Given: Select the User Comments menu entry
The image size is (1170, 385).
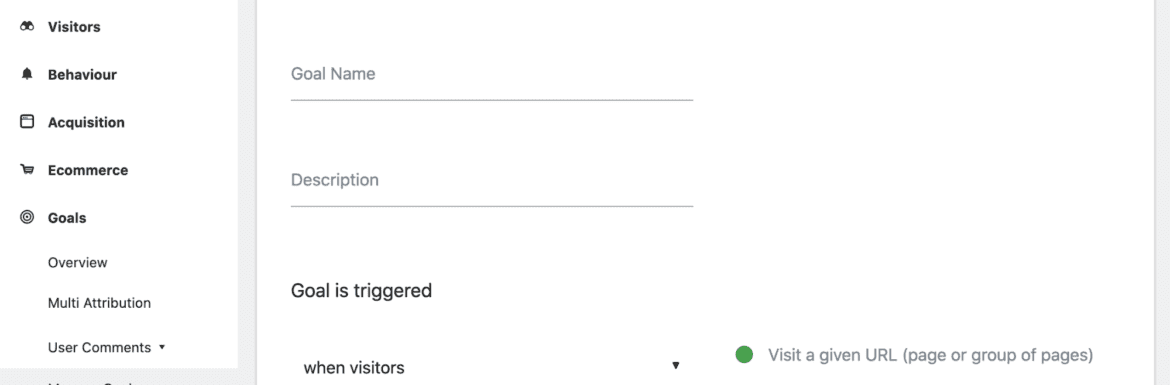Looking at the screenshot, I should pyautogui.click(x=99, y=348).
